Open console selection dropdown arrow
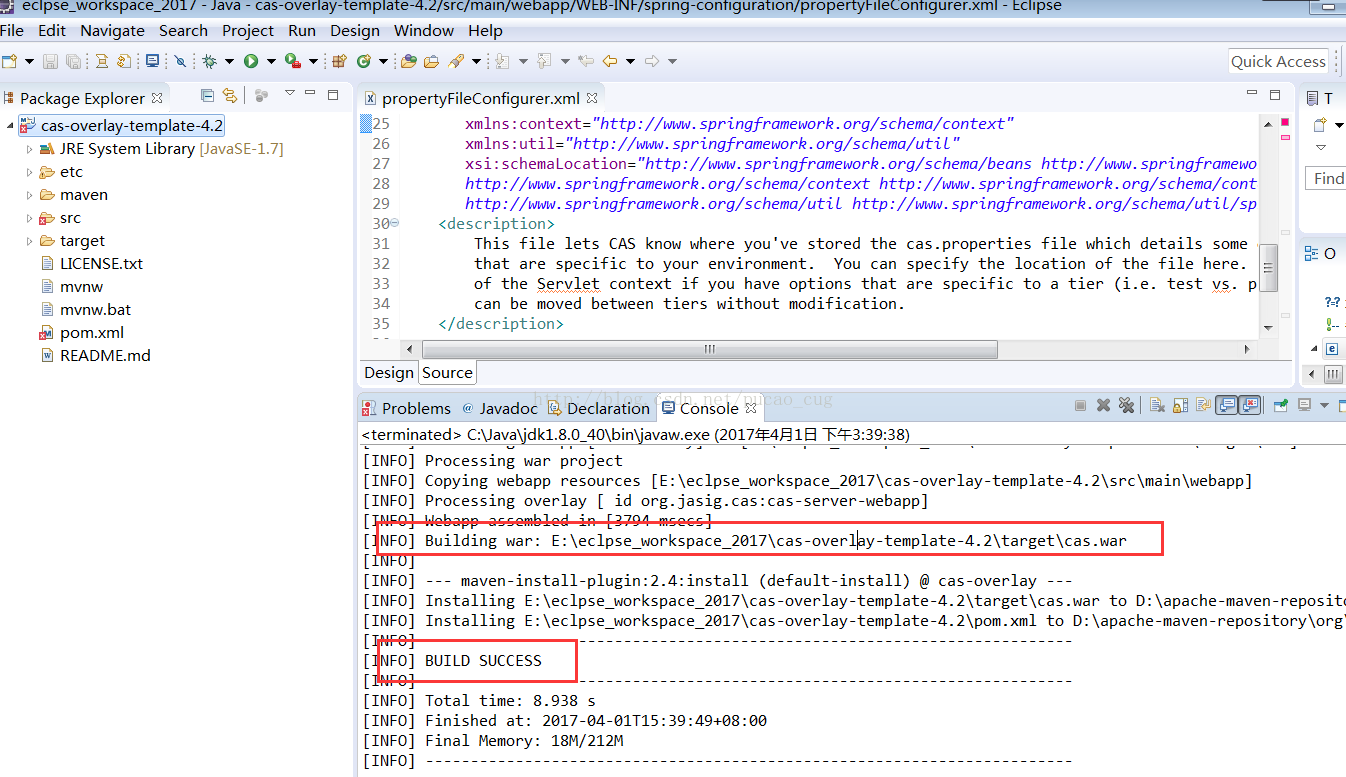 pyautogui.click(x=1324, y=405)
